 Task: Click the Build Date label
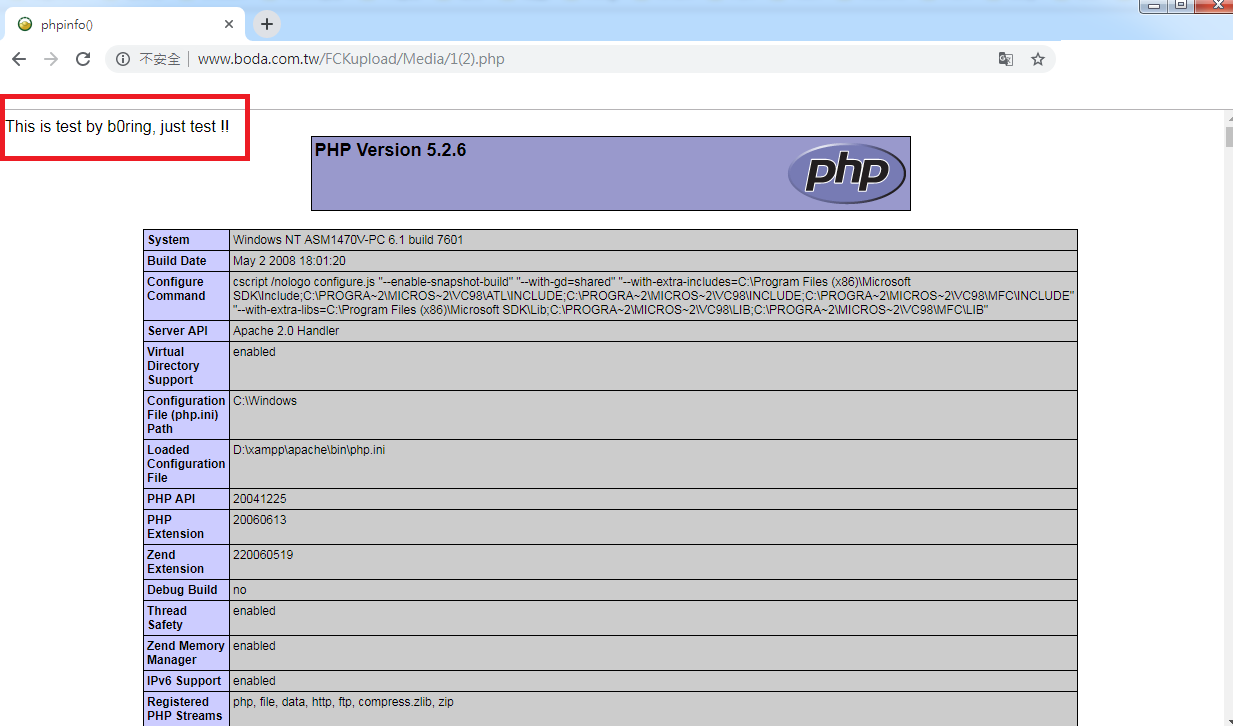coord(177,261)
